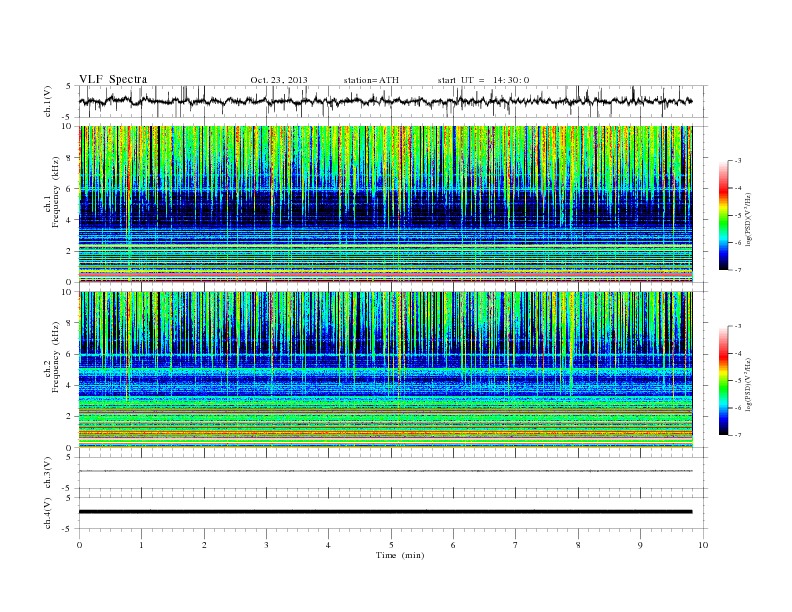
Task: Select the date text 'Oct. 23, 2013'
Action: click(279, 80)
